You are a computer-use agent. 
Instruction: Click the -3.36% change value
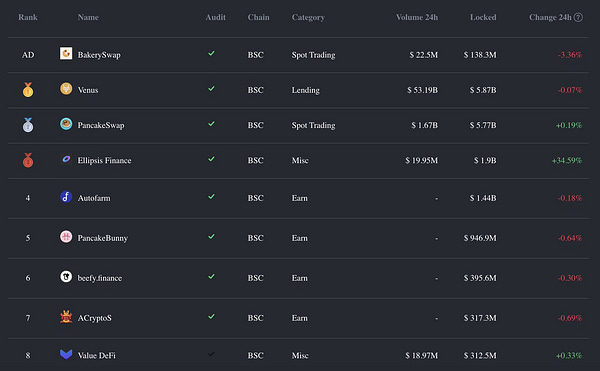coord(570,55)
